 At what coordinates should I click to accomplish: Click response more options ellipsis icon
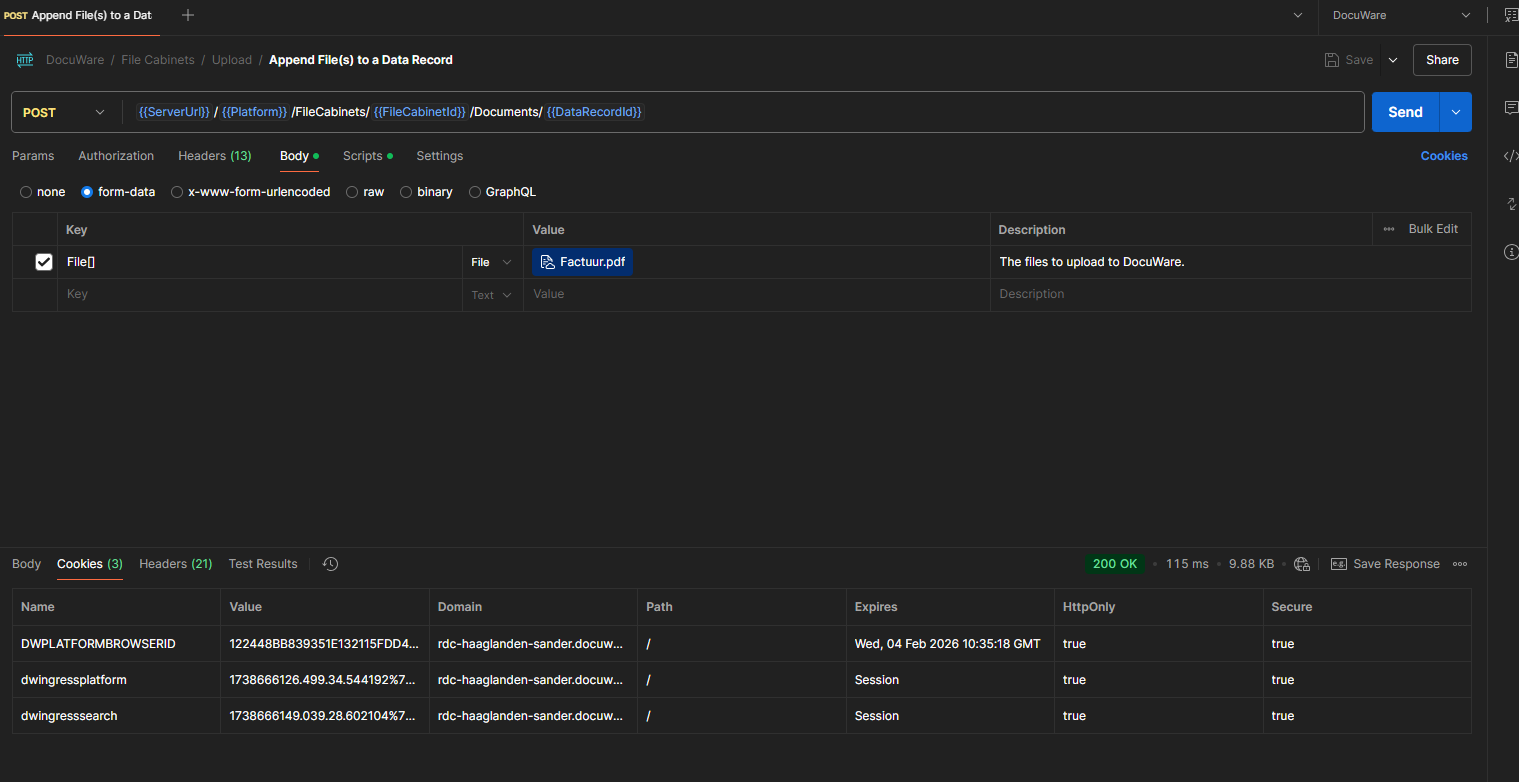point(1460,564)
